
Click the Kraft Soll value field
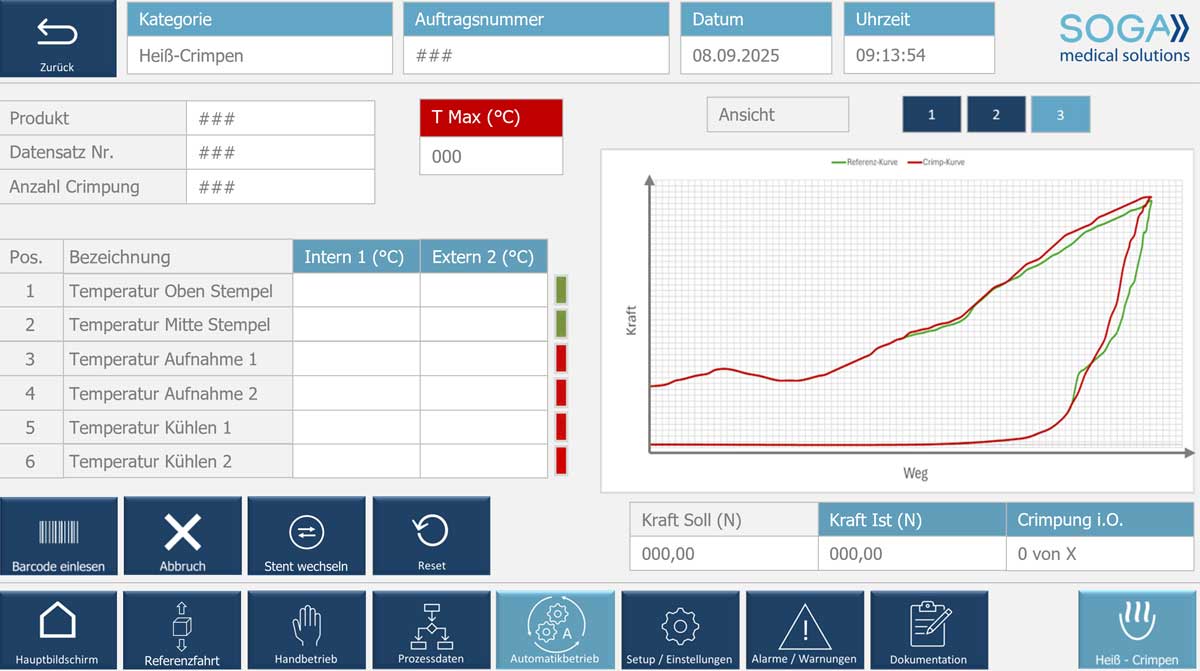[x=723, y=553]
